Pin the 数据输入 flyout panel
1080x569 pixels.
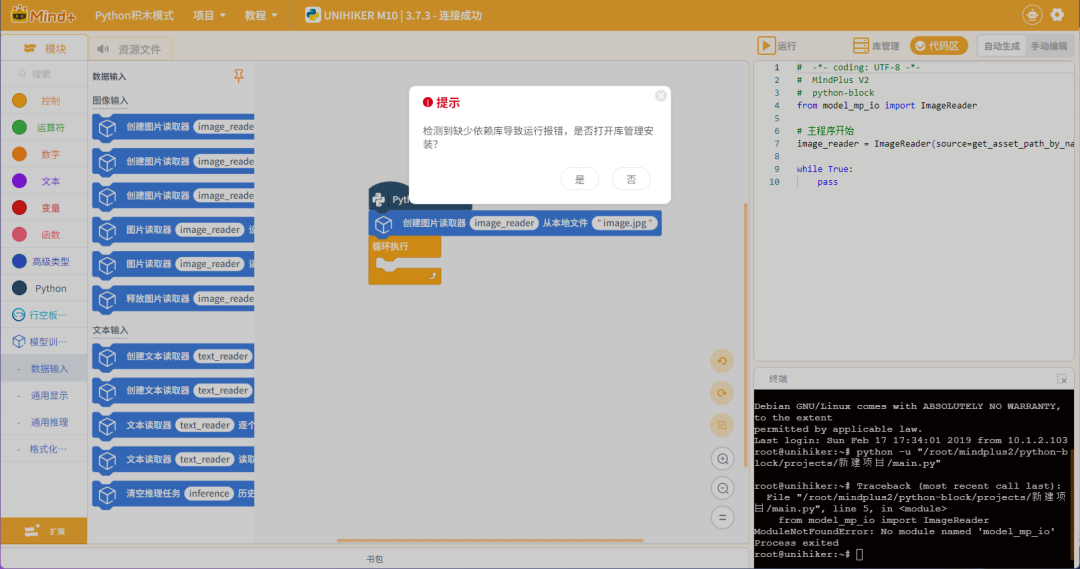[x=238, y=76]
